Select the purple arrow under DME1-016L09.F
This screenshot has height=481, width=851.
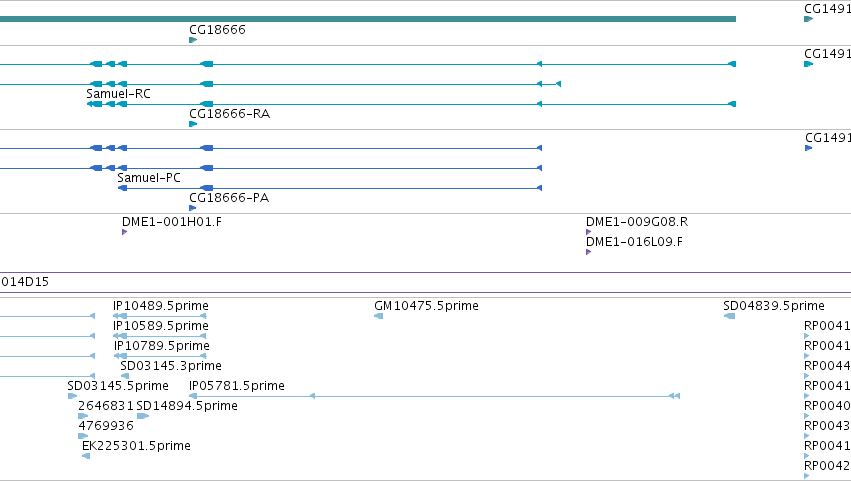(588, 252)
